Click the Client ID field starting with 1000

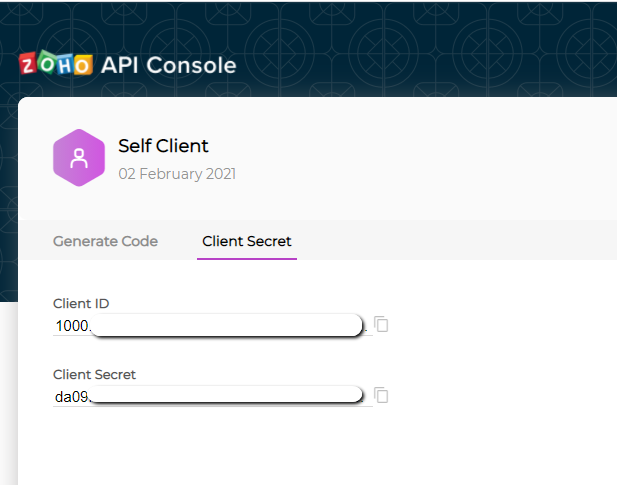212,326
